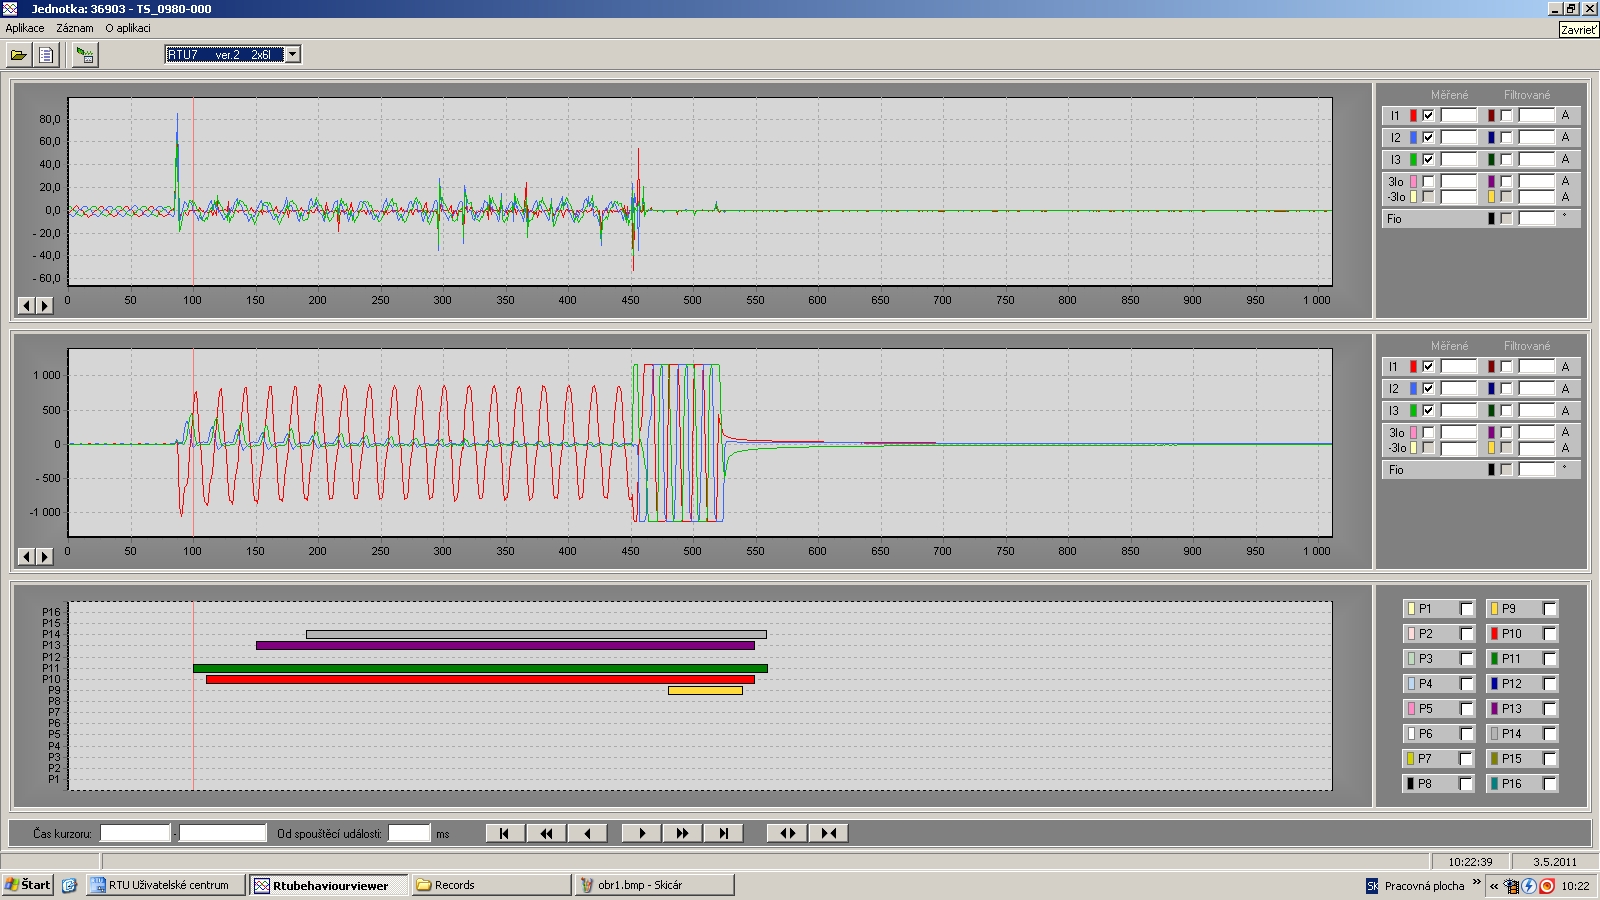The width and height of the screenshot is (1600, 900).
Task: Click the green I3 measured color swatch, middle chart
Action: pyautogui.click(x=1413, y=411)
